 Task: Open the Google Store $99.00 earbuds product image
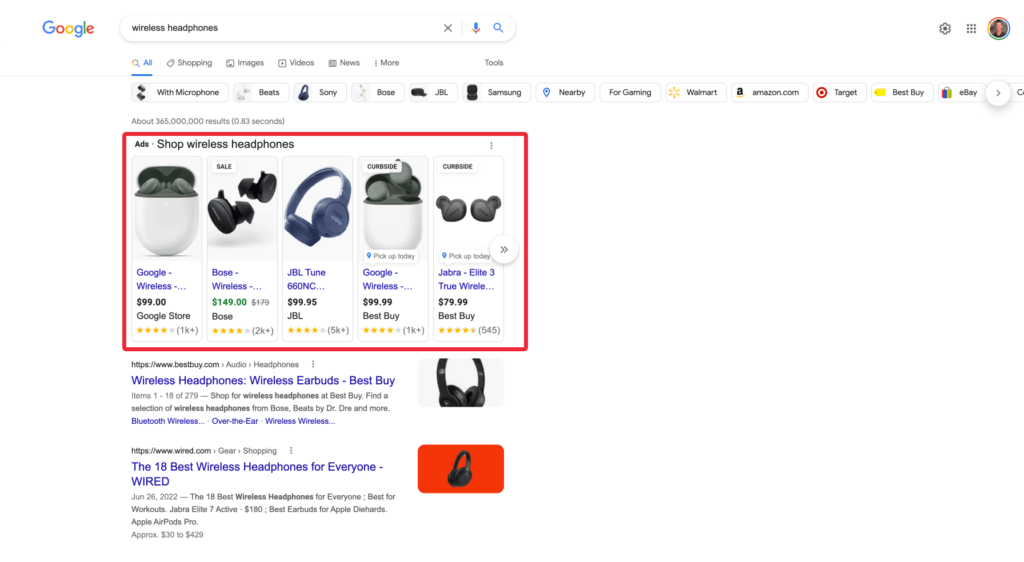[167, 209]
